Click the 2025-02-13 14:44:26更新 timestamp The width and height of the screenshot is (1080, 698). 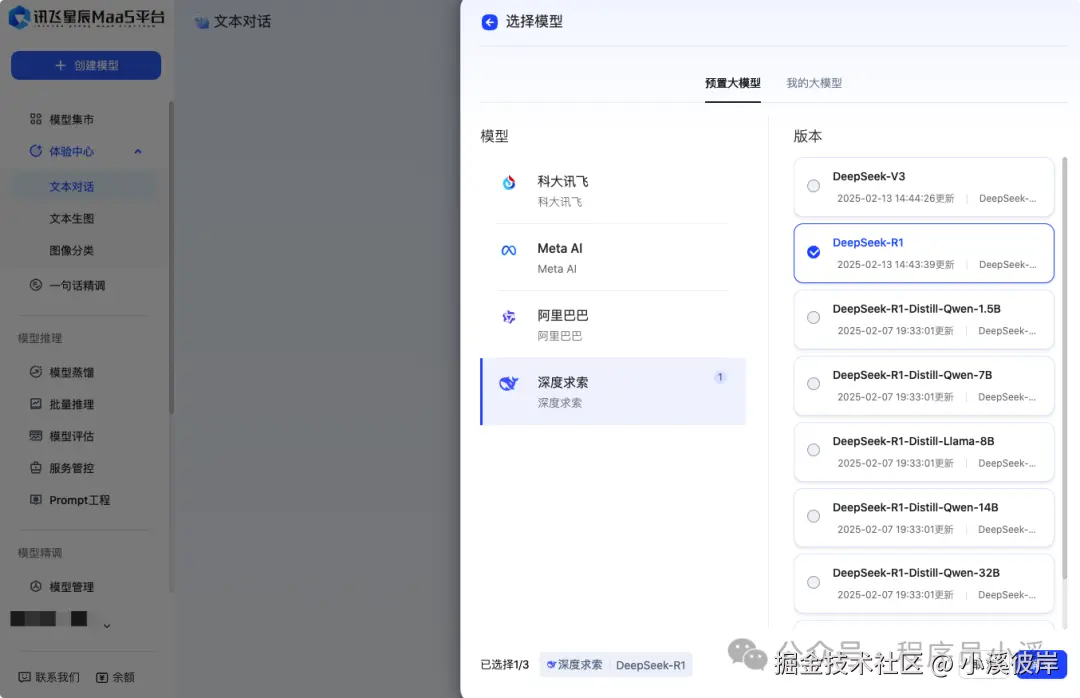[x=895, y=198]
